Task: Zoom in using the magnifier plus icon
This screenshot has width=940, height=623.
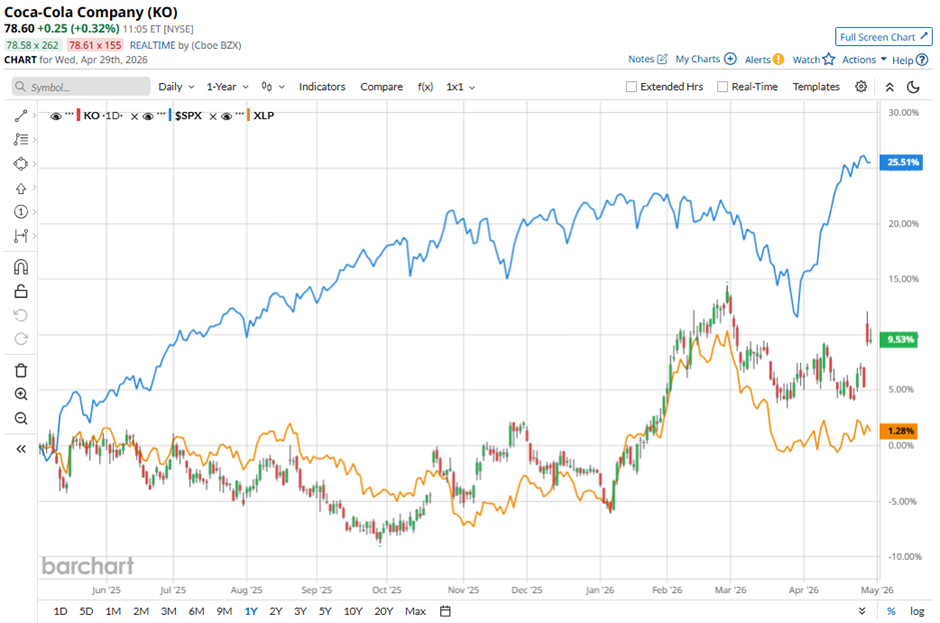Action: [x=21, y=394]
